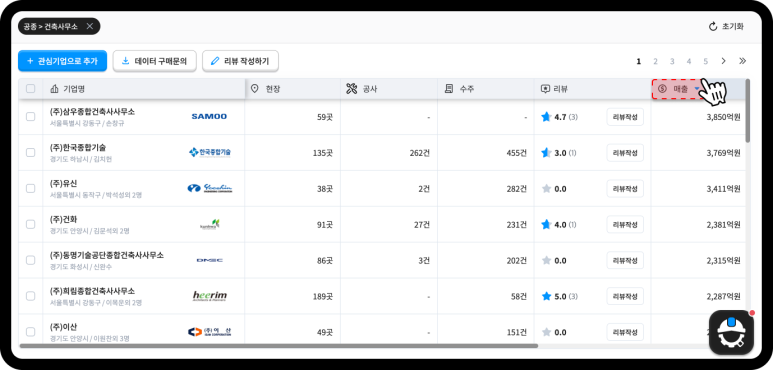Click 이산 company logo
Screen dimensions: 773x370
(x=210, y=332)
